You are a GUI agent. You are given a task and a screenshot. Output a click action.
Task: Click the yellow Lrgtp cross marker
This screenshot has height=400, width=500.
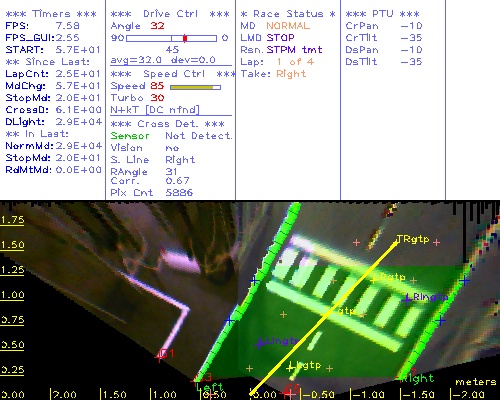pyautogui.click(x=374, y=279)
